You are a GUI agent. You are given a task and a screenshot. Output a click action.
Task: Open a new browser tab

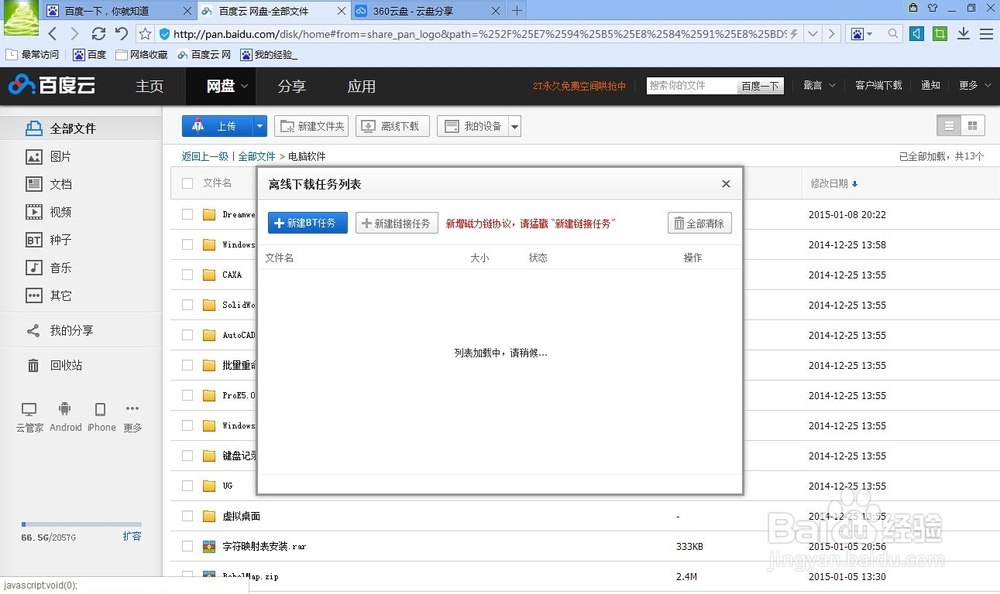[517, 11]
